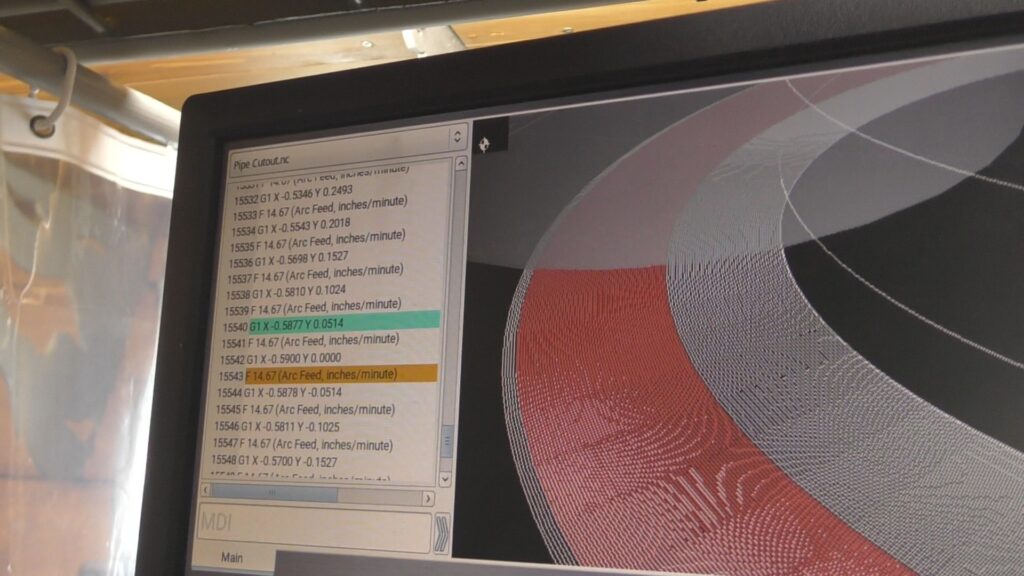Select green highlighted line 15540 G1 X -0.5877
Viewport: 1024px width, 576px height.
click(x=331, y=324)
